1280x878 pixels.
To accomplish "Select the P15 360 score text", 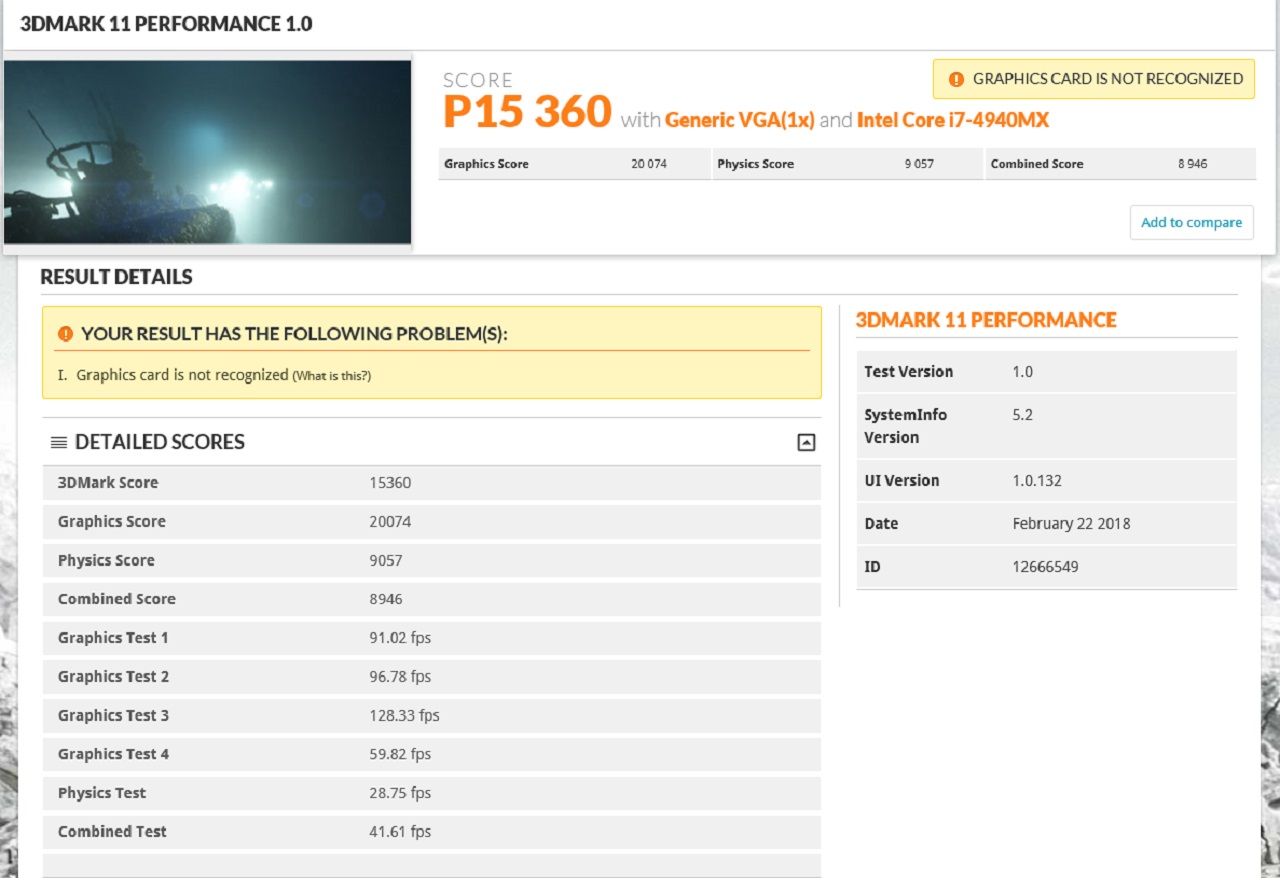I will pos(527,112).
